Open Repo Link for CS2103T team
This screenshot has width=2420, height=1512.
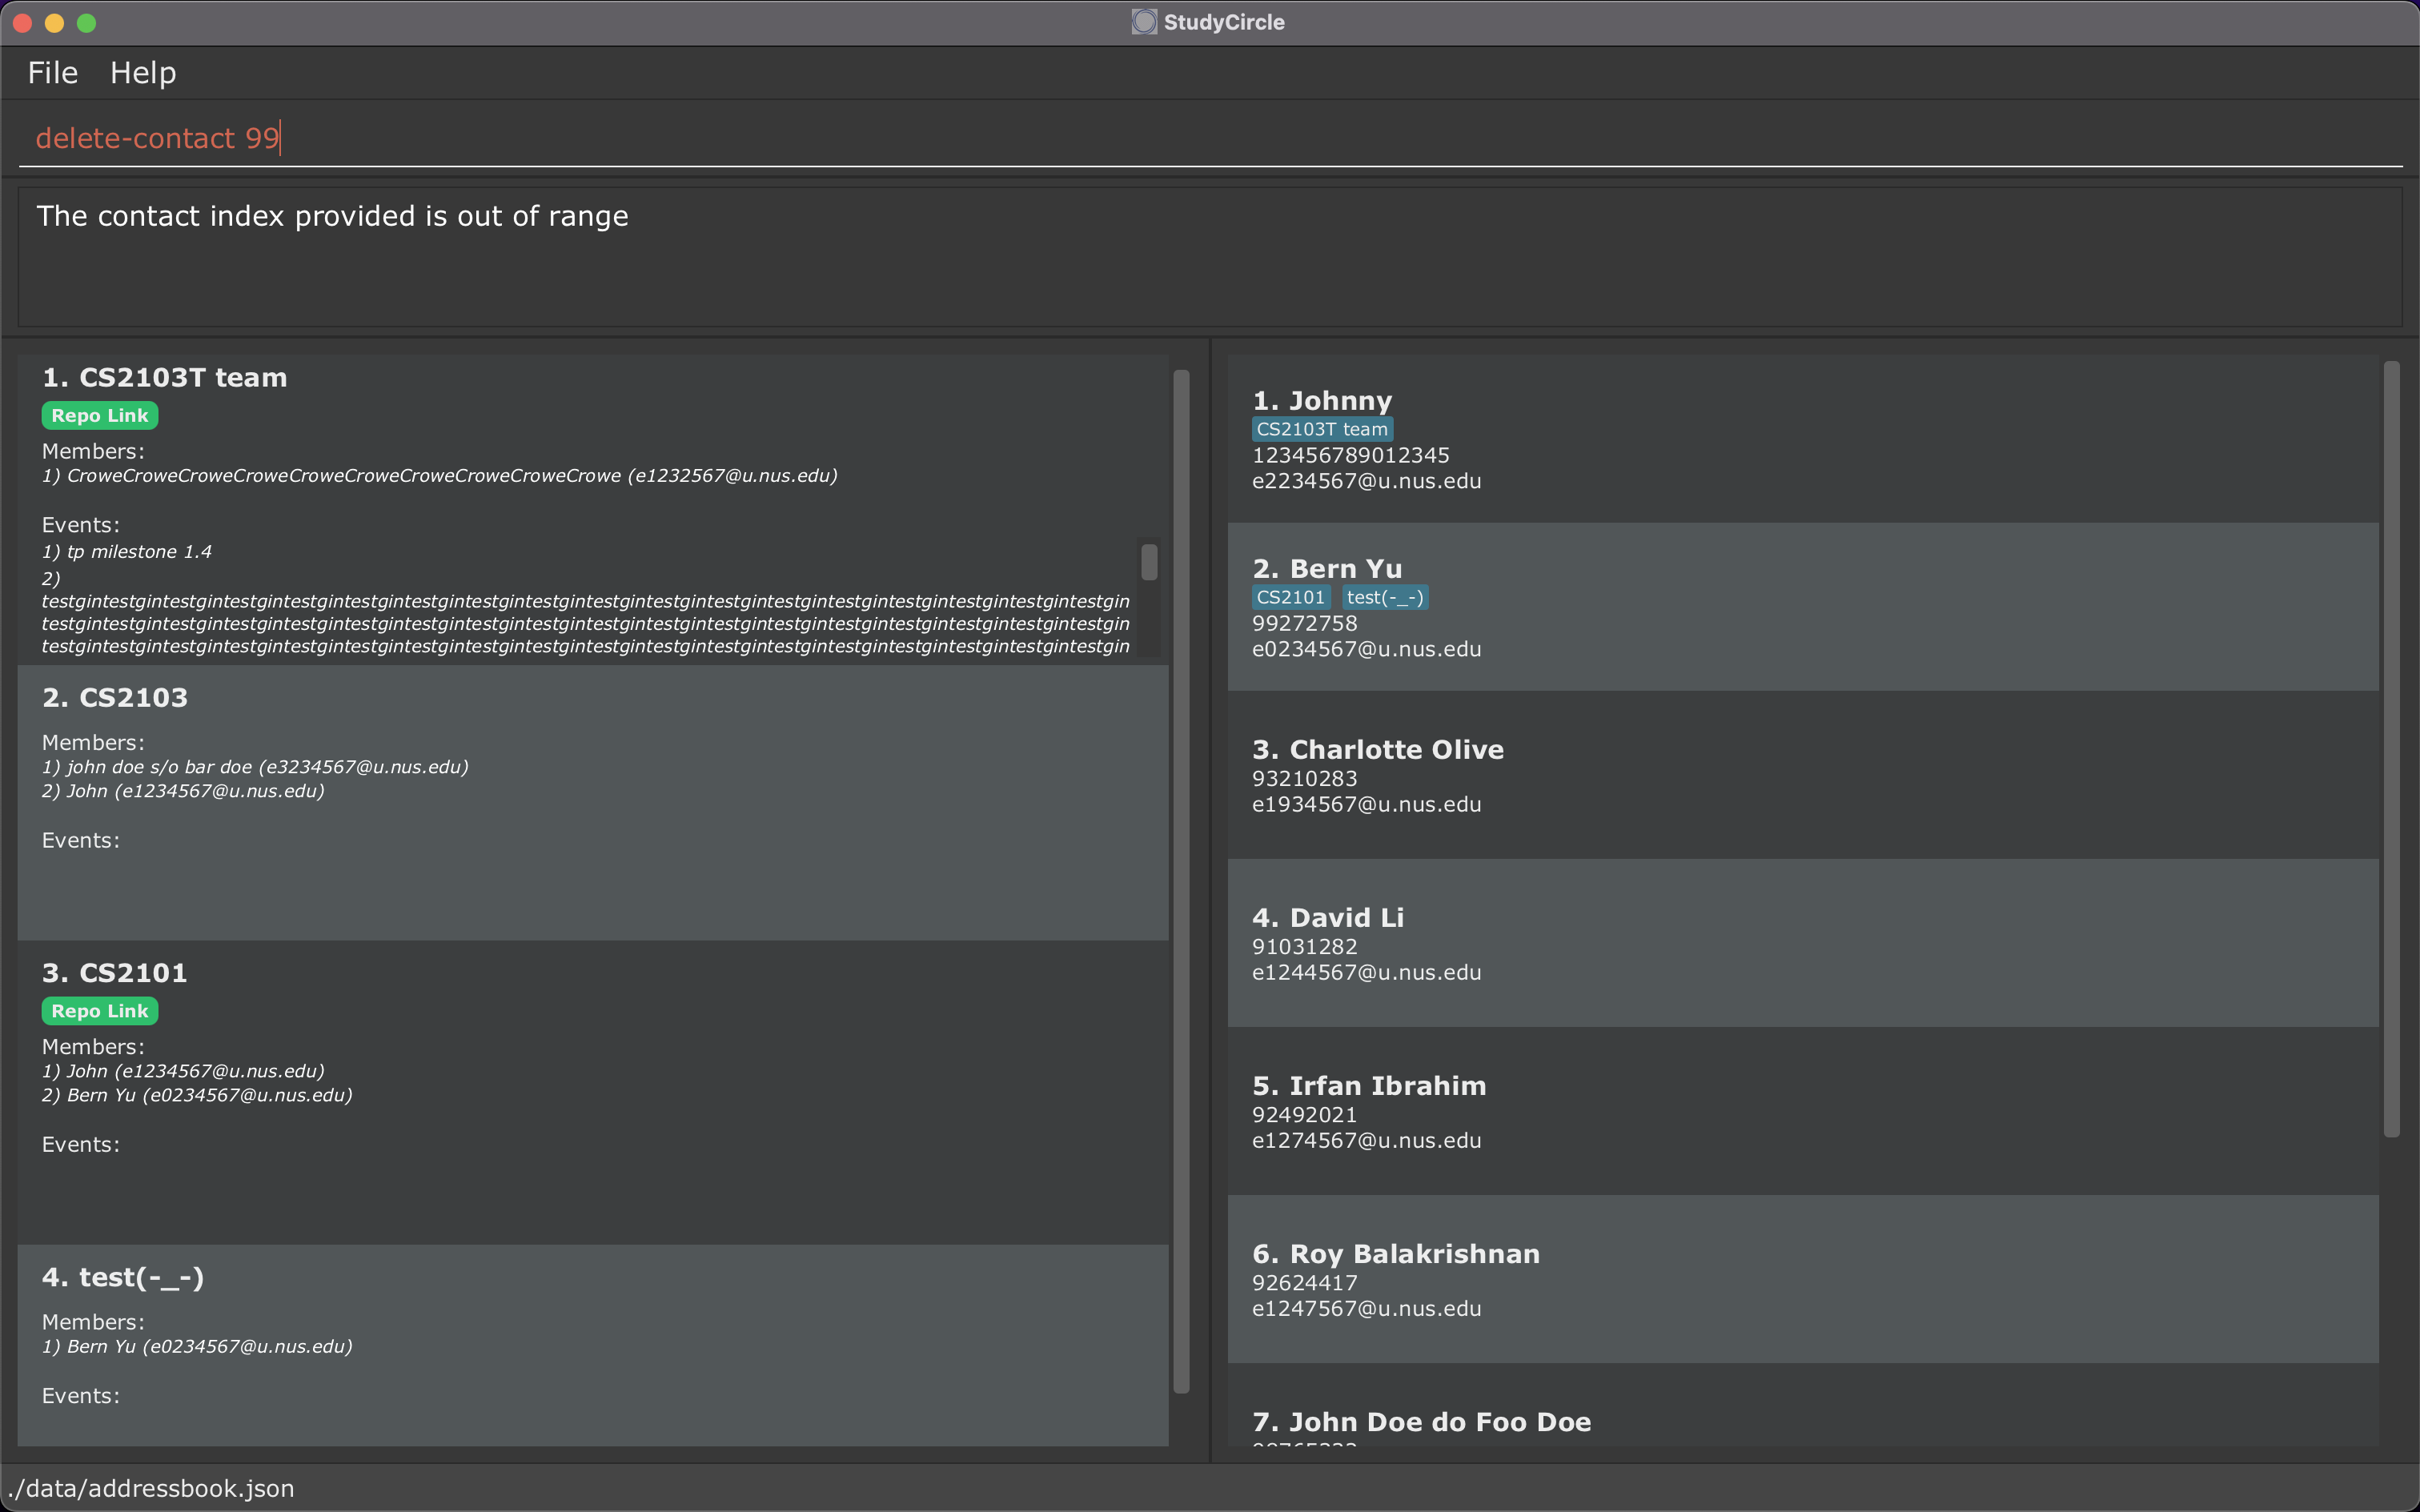coord(99,416)
